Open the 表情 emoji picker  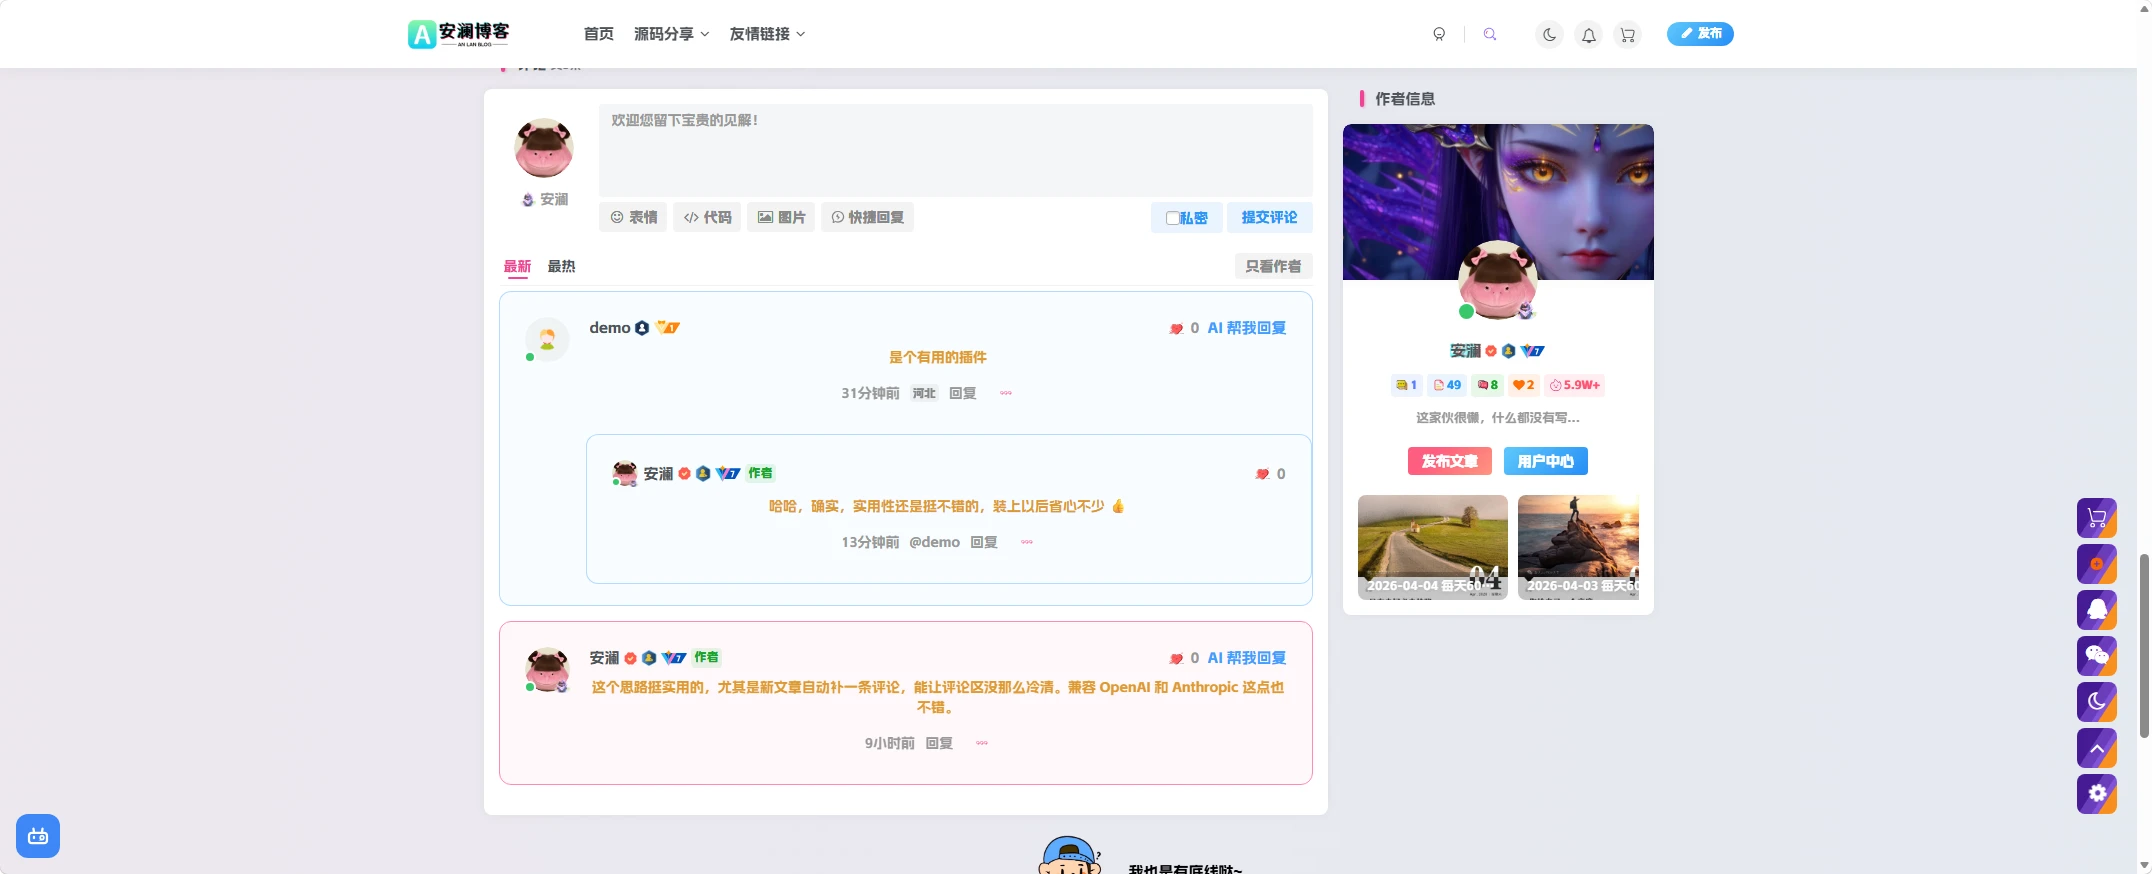click(x=633, y=217)
